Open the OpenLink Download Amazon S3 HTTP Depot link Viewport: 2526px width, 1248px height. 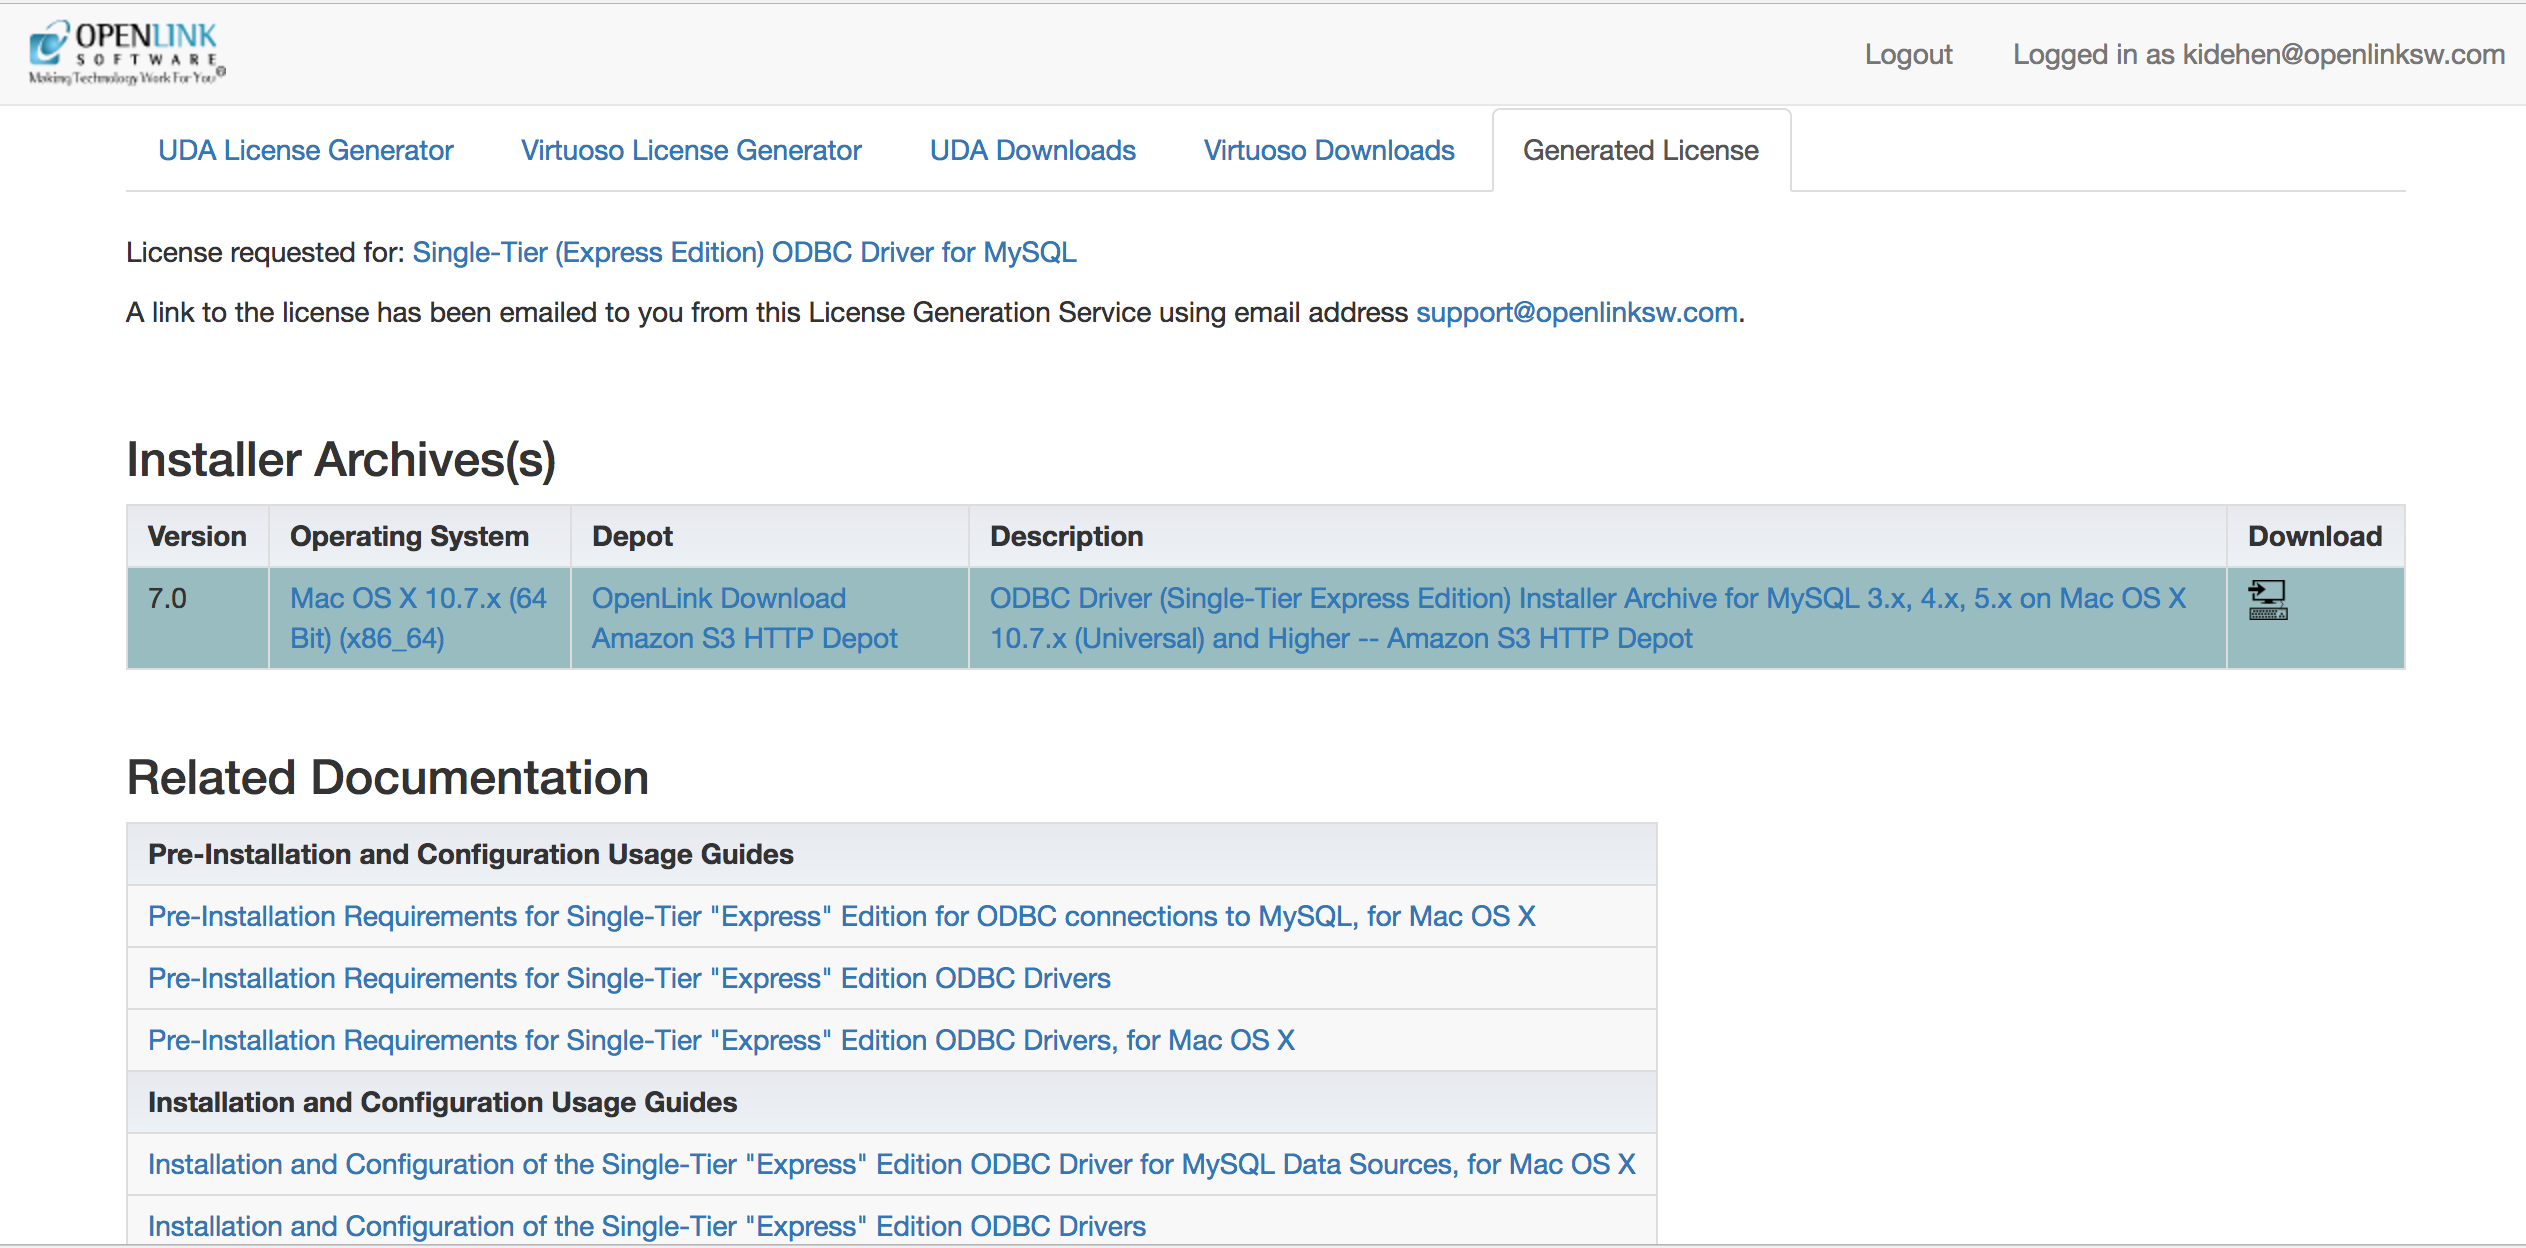click(745, 618)
